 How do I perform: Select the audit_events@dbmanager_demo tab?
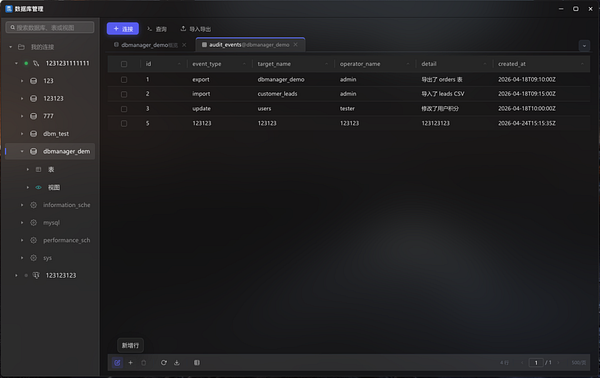pos(249,45)
